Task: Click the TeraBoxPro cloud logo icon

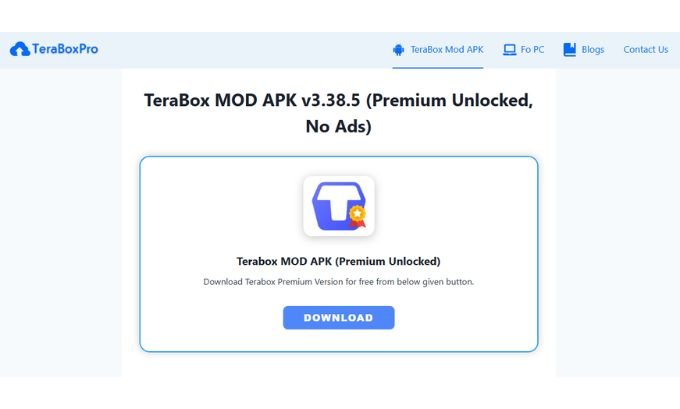Action: tap(19, 49)
